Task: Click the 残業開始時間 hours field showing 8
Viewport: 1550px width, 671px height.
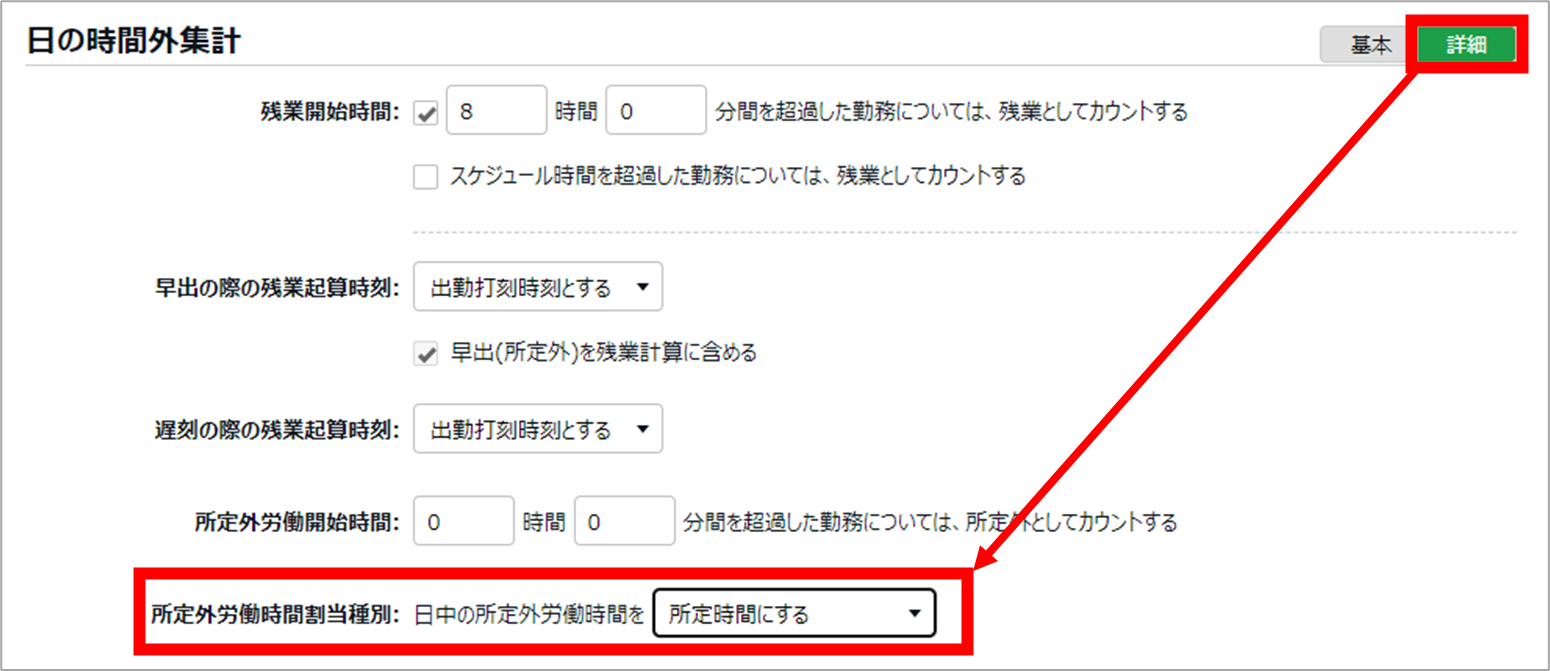Action: 496,112
